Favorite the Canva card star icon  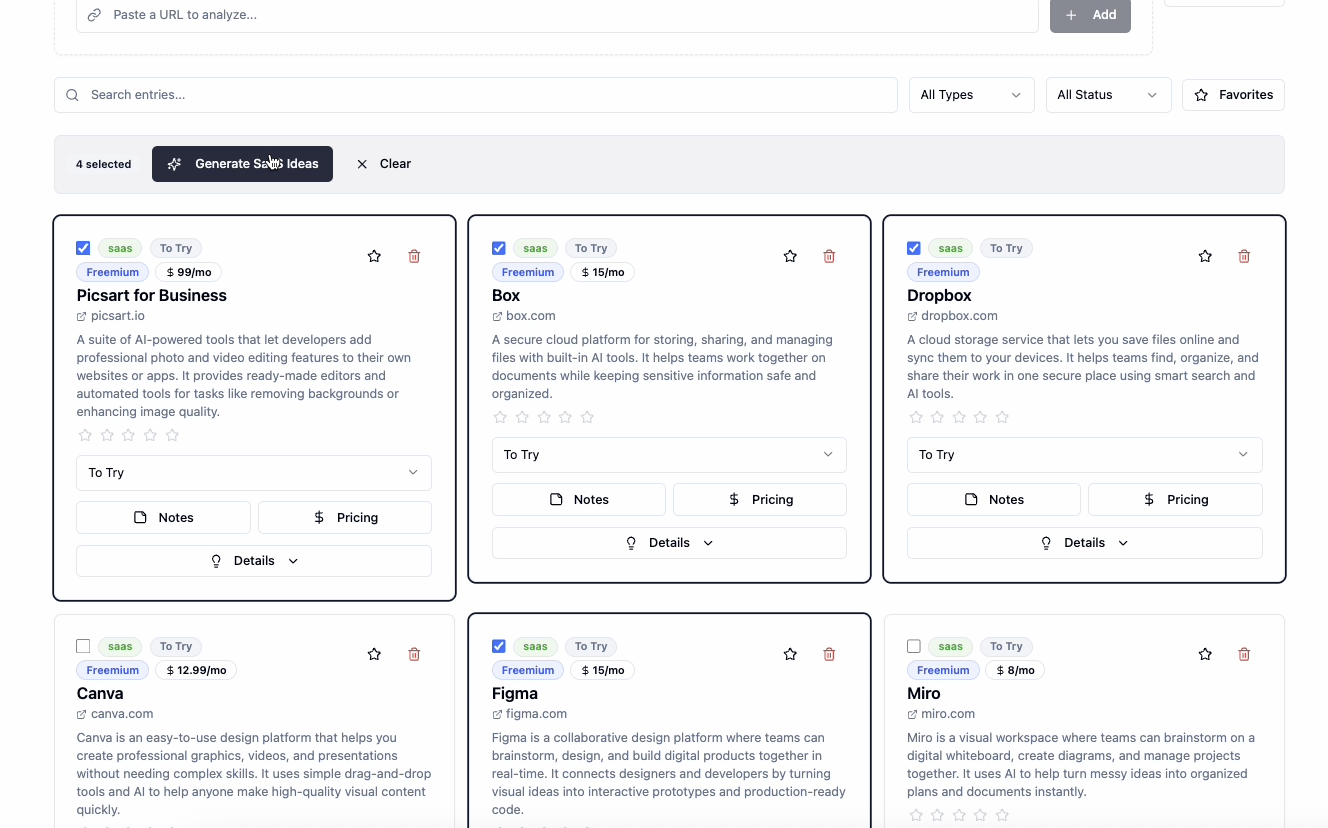(374, 654)
